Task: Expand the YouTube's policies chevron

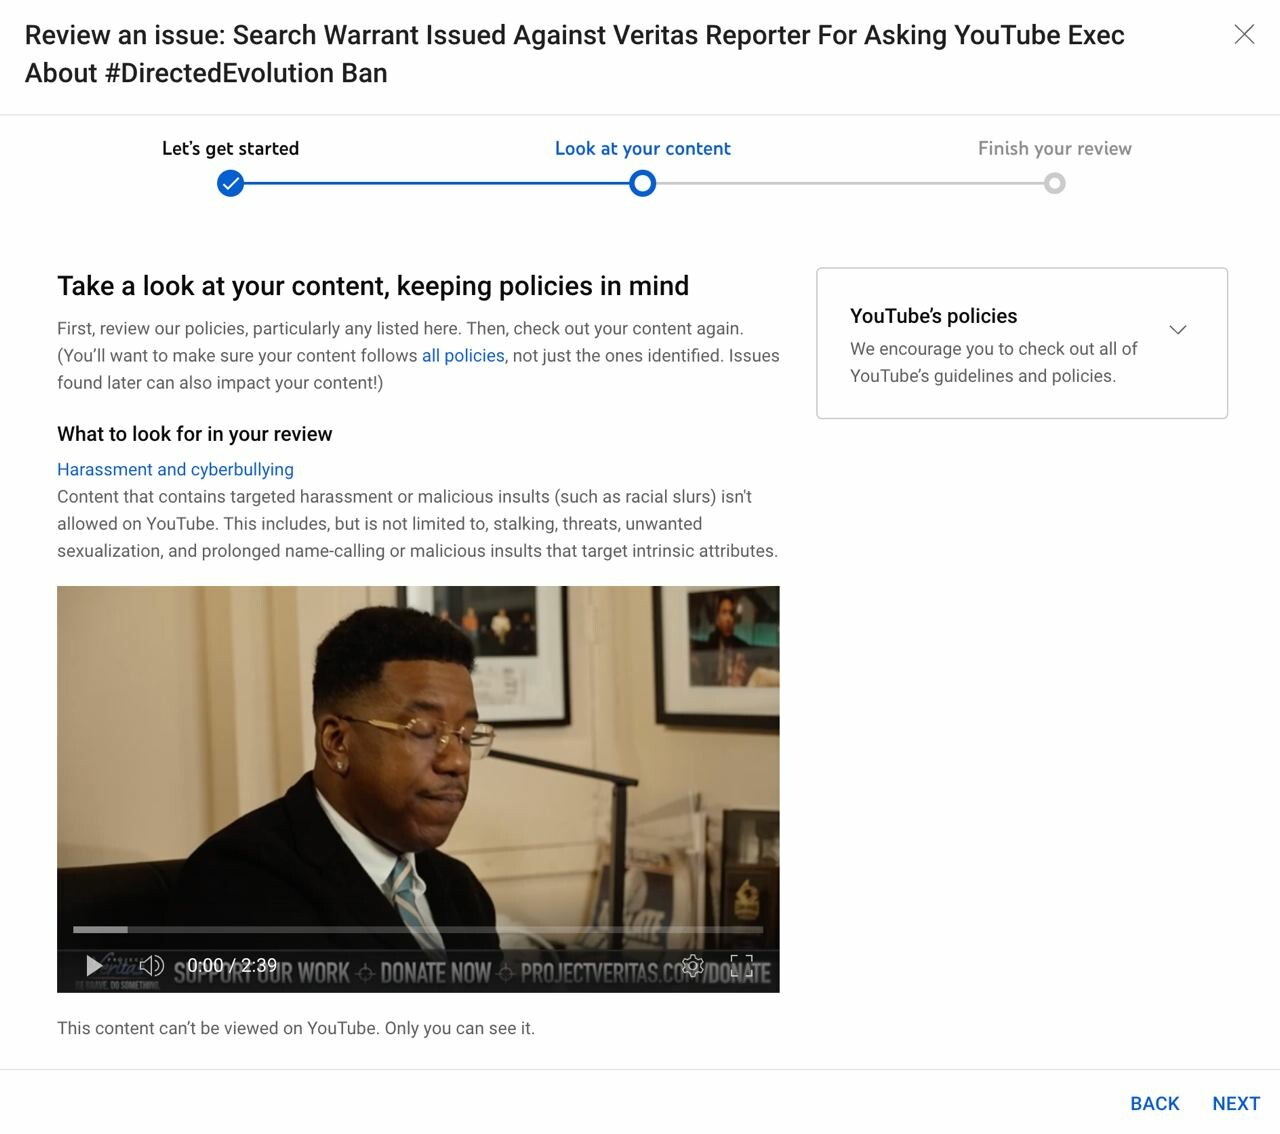Action: (1178, 330)
